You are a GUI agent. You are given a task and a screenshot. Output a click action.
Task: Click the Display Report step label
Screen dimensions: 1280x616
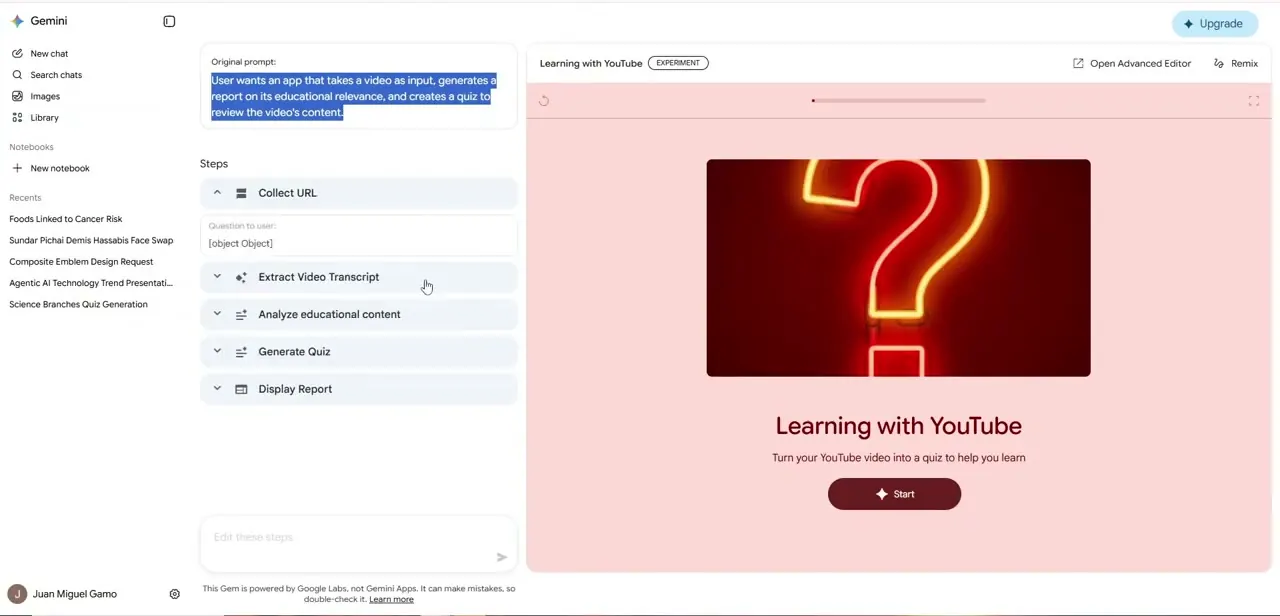pyautogui.click(x=295, y=389)
